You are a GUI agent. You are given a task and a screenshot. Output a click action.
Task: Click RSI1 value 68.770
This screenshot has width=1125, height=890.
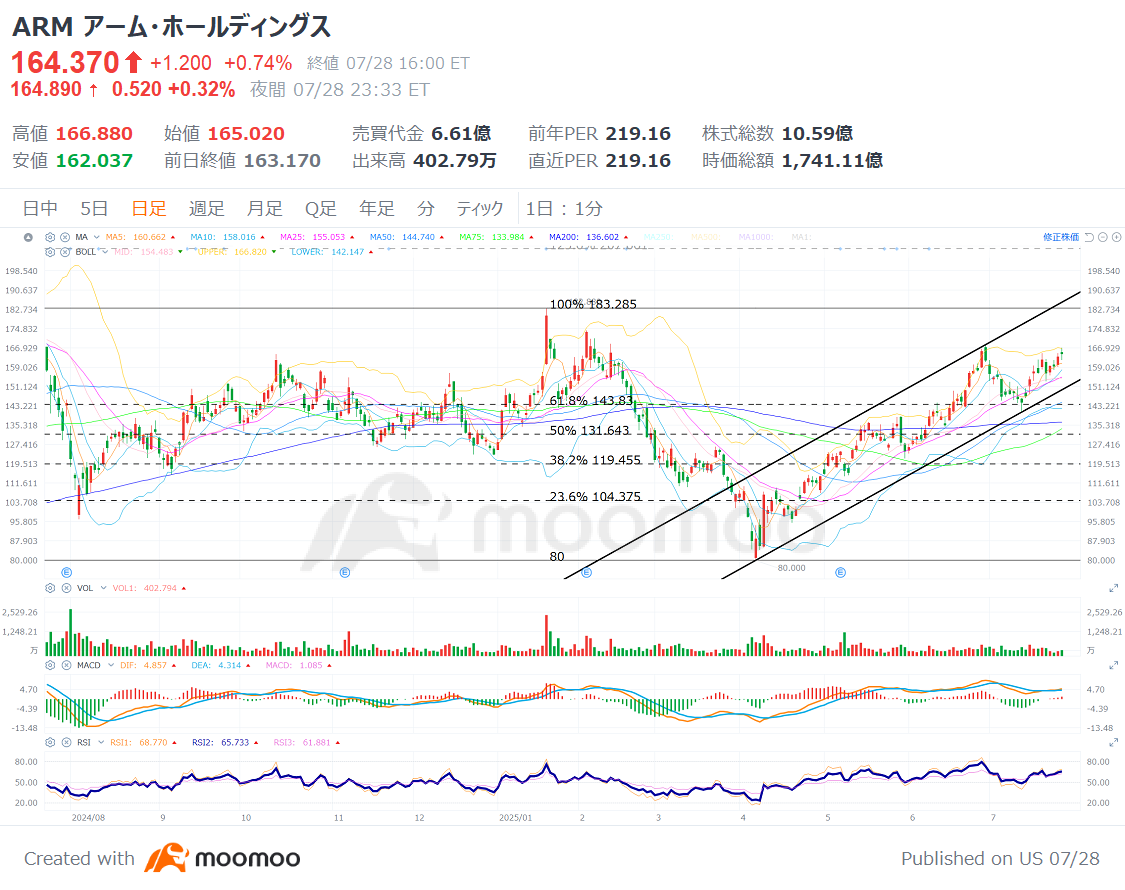[x=153, y=742]
